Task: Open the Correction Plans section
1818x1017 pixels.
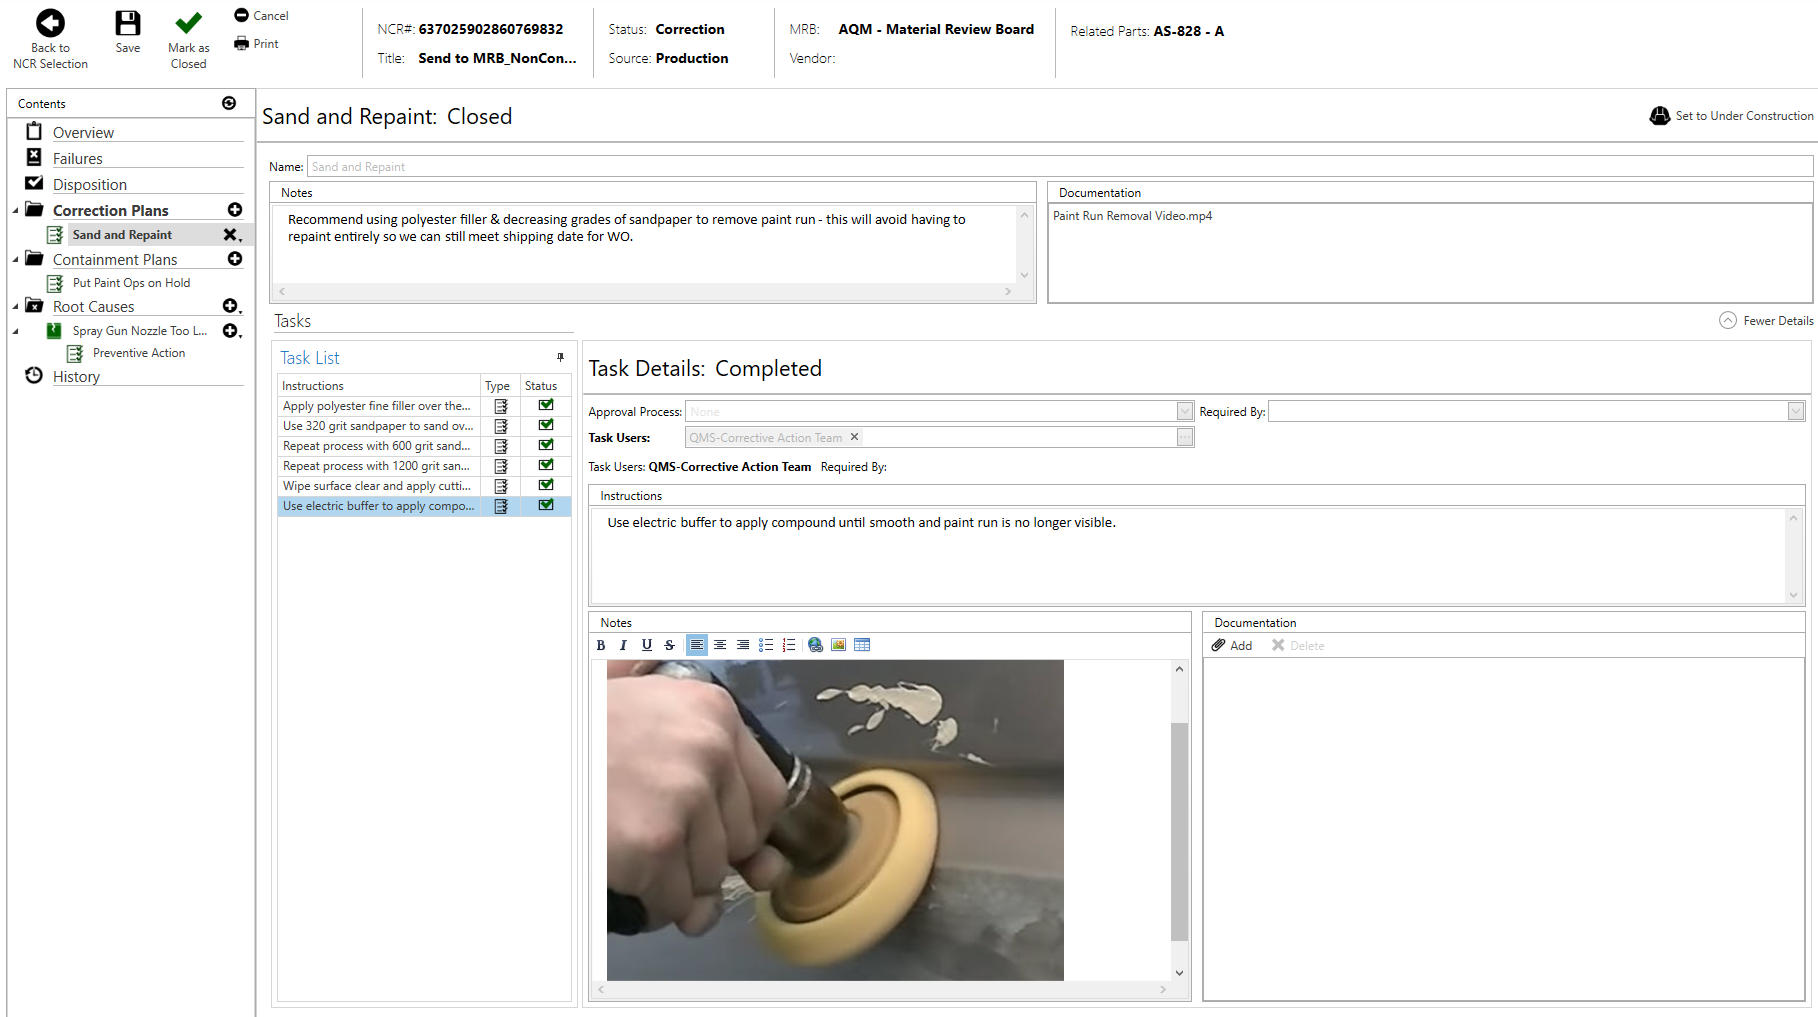Action: pyautogui.click(x=110, y=210)
